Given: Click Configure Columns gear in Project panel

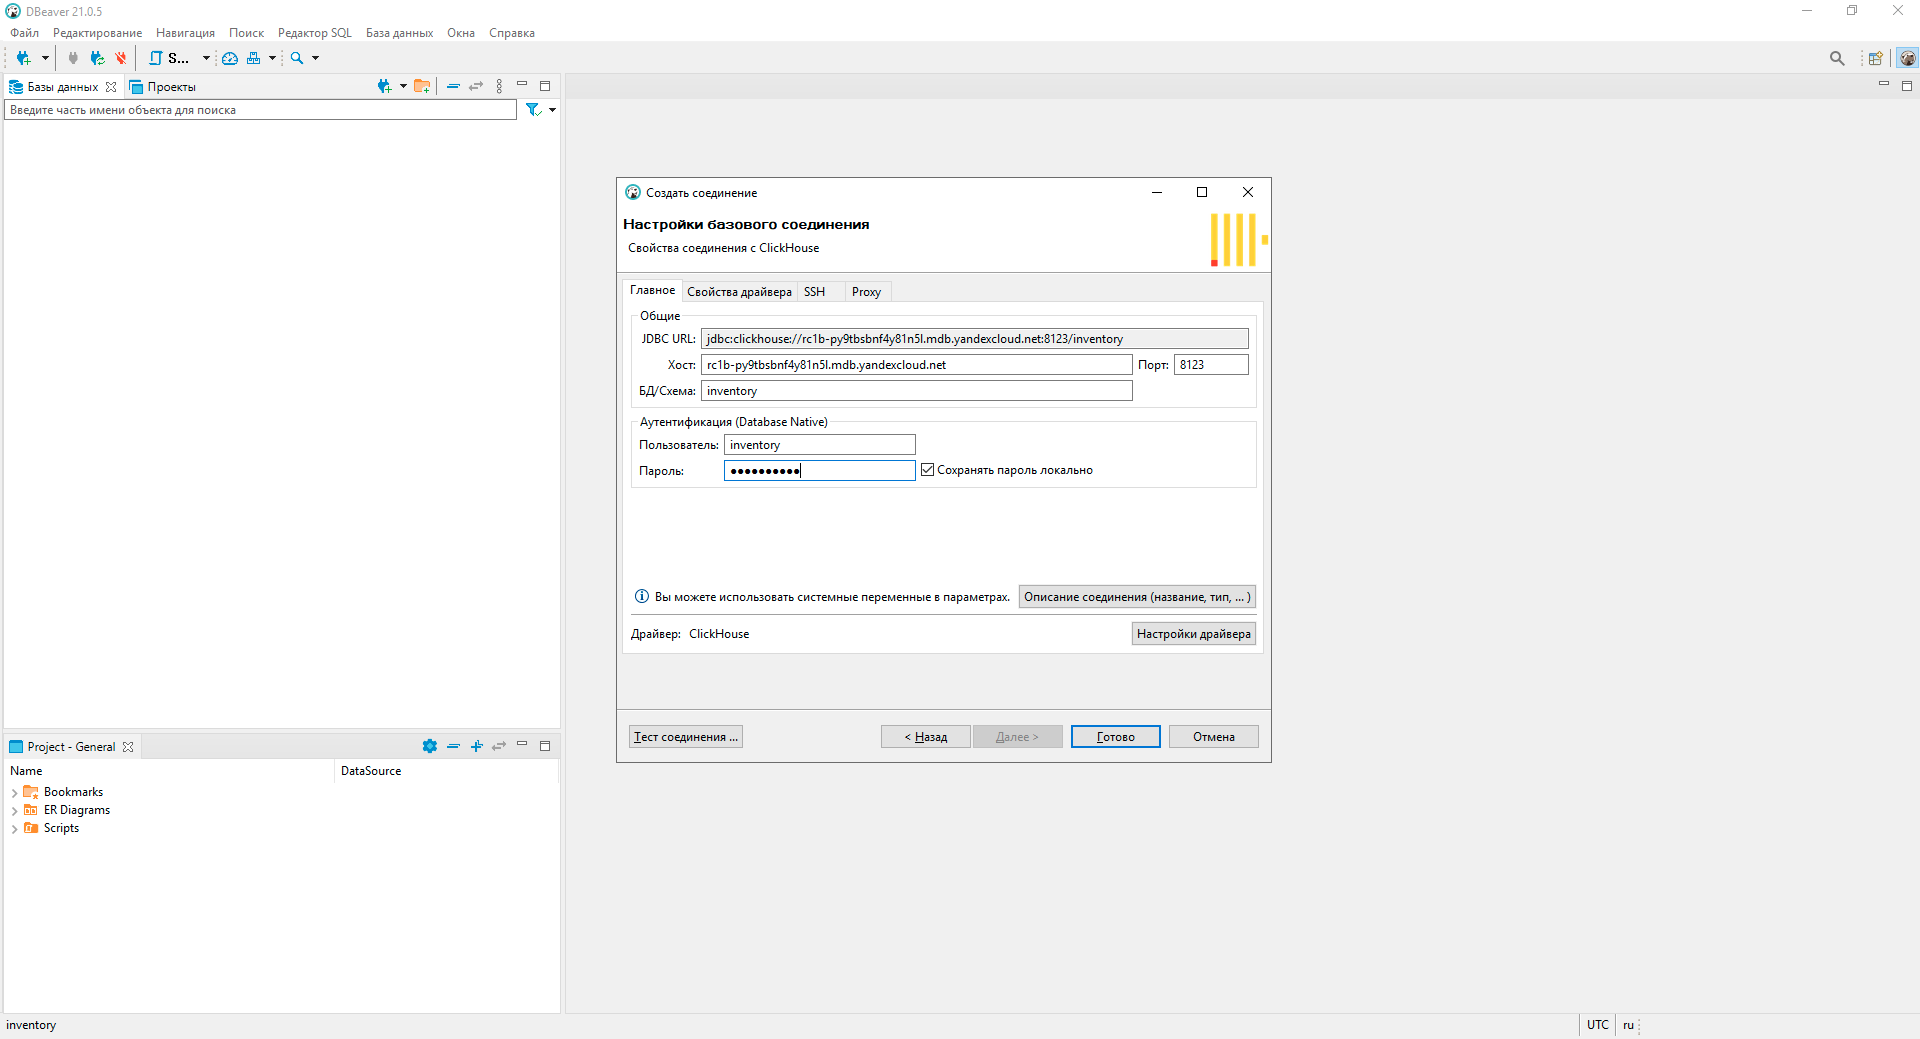Looking at the screenshot, I should point(430,746).
